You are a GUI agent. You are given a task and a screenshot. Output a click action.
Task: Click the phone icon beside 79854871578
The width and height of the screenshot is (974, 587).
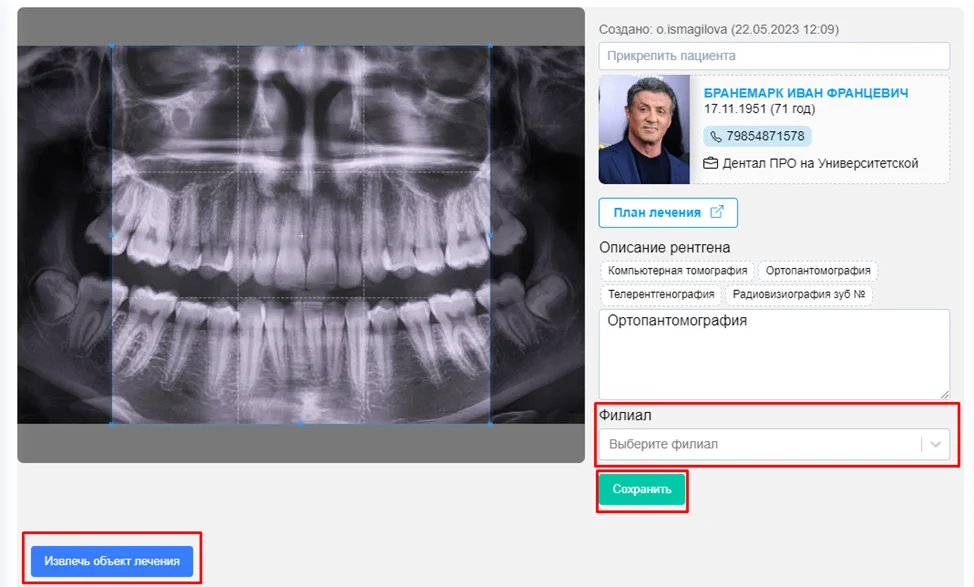pyautogui.click(x=716, y=136)
